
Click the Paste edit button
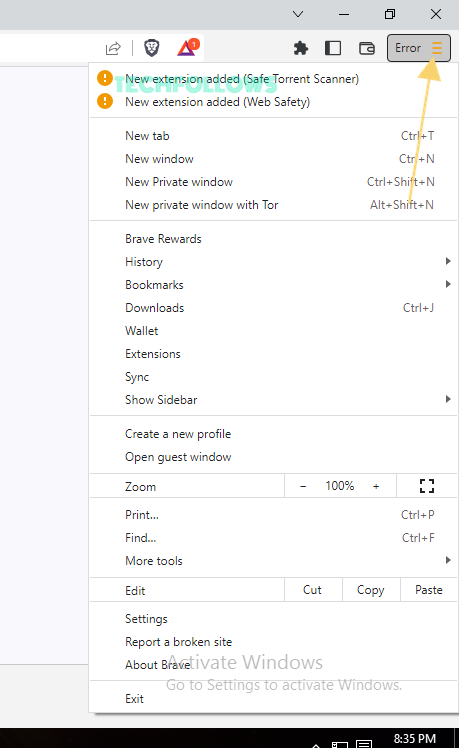click(428, 590)
